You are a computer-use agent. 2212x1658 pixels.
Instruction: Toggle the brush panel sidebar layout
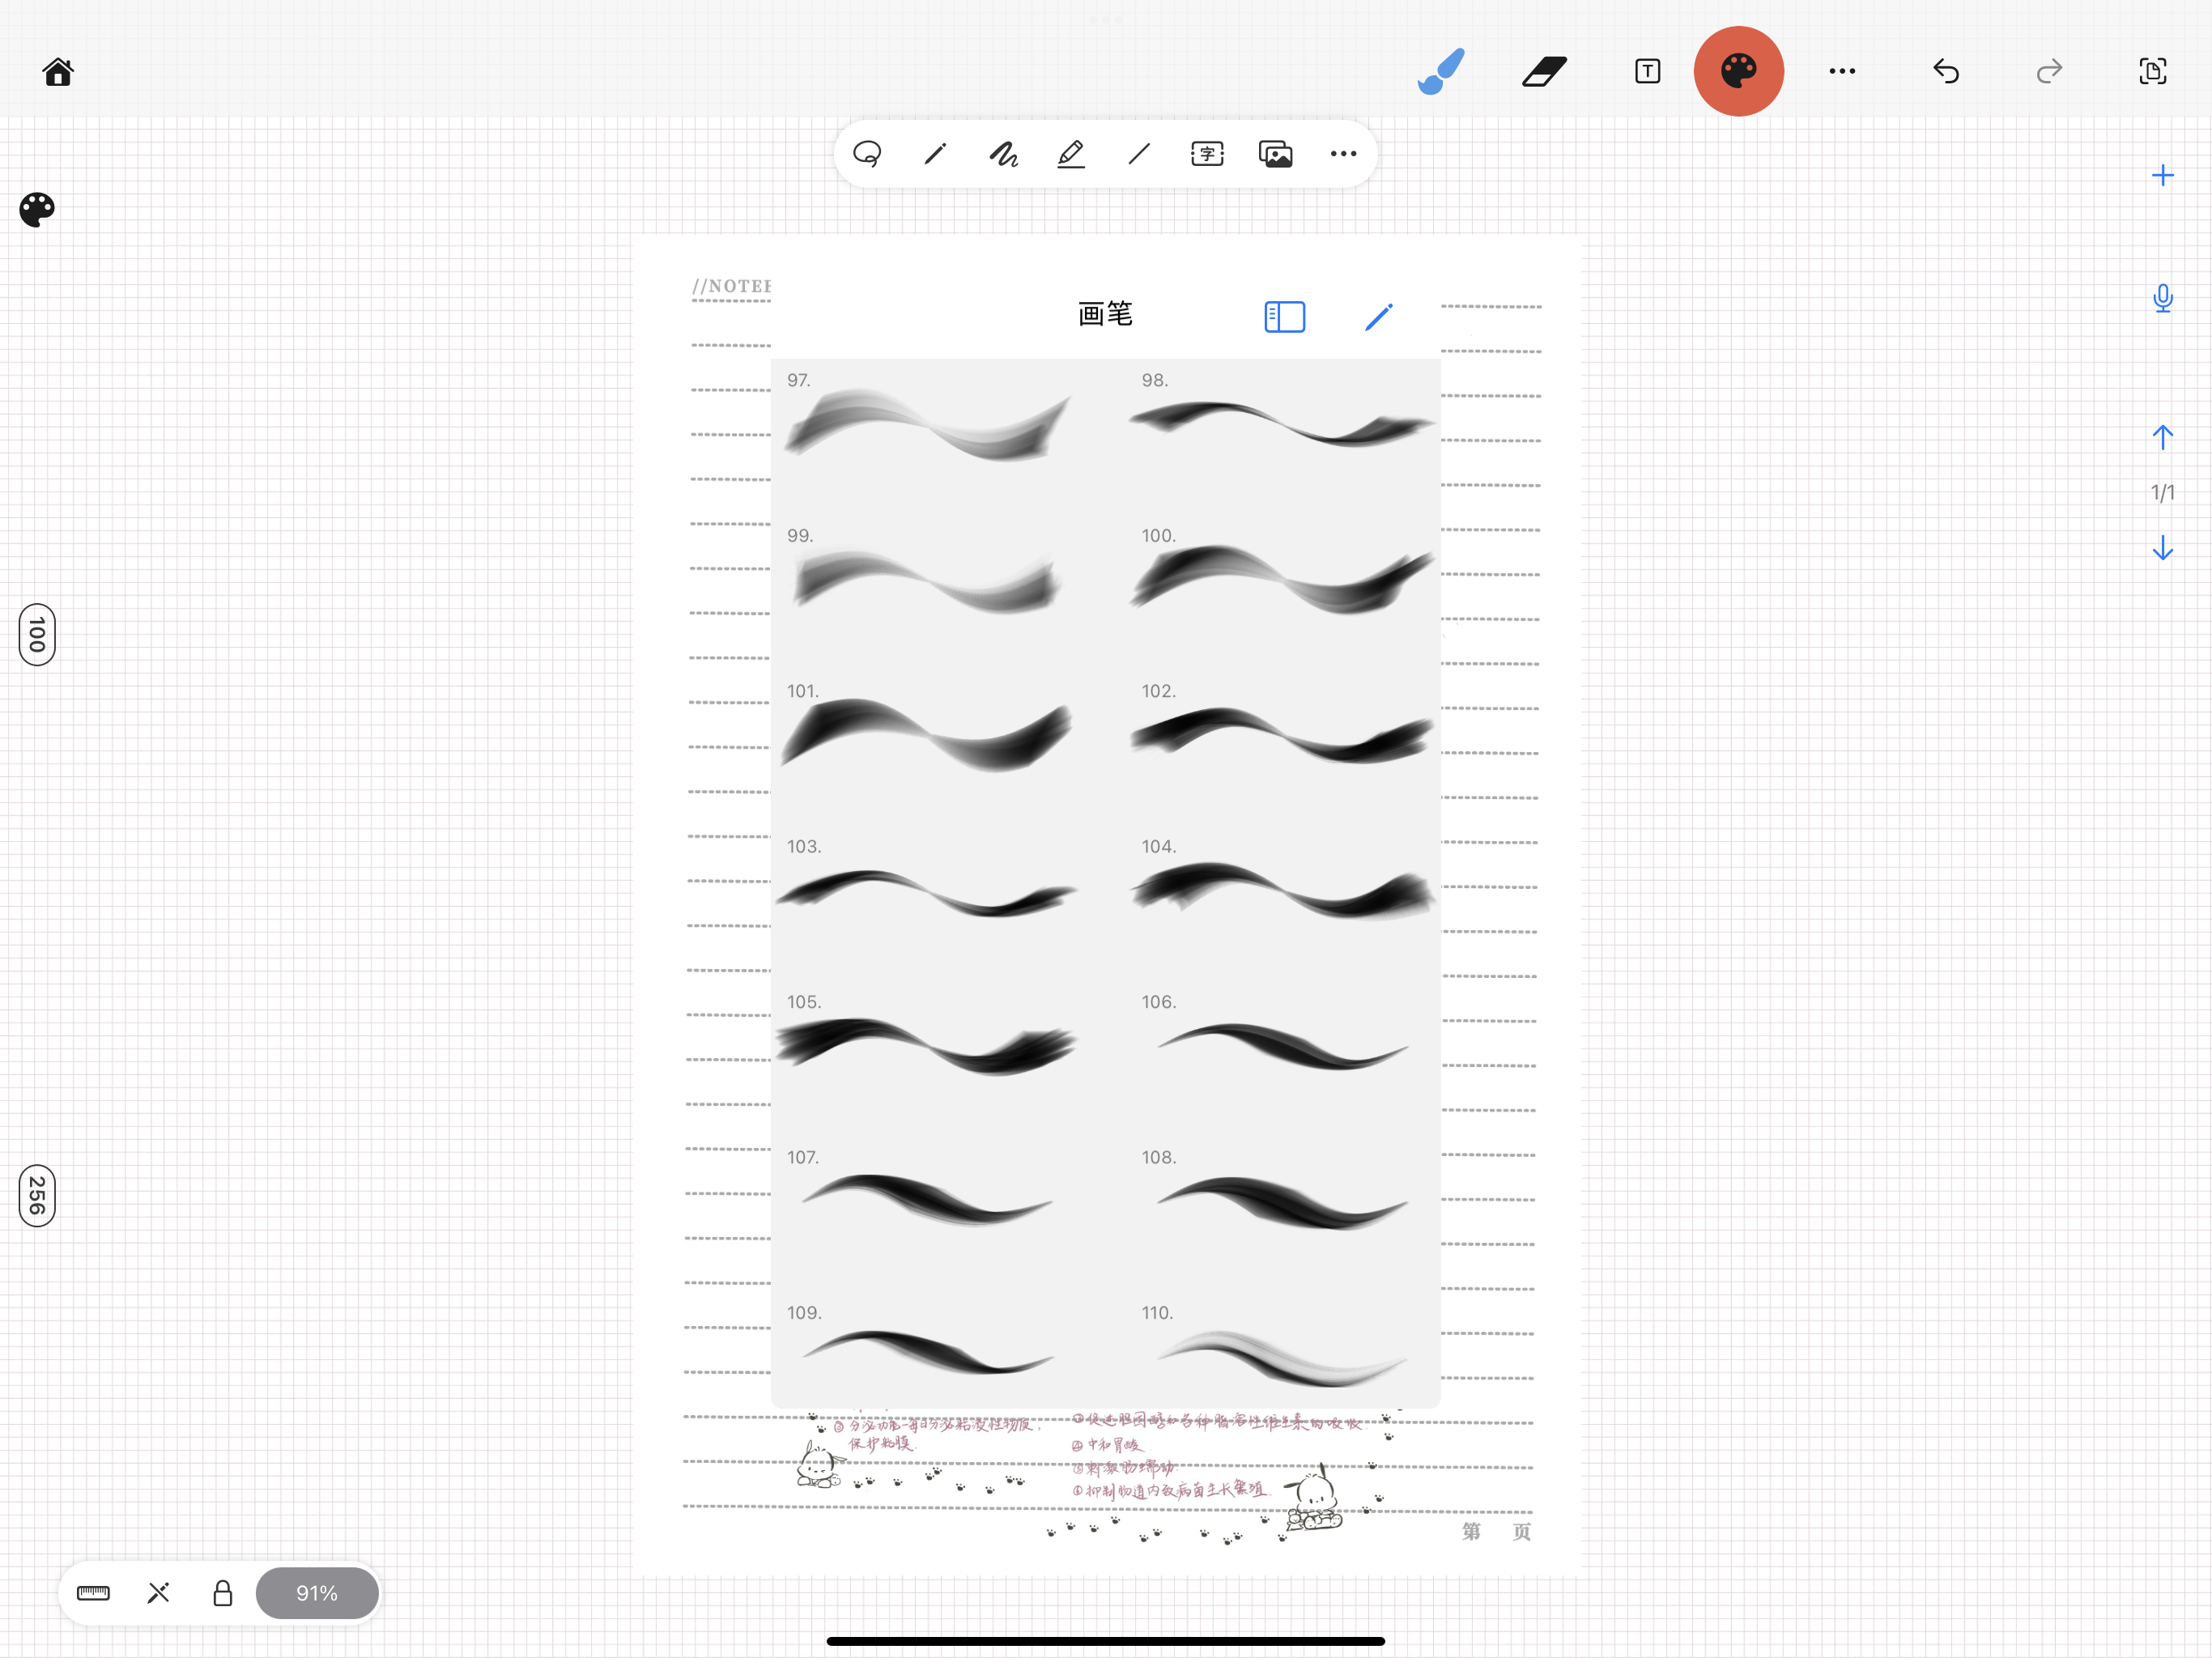pyautogui.click(x=1284, y=317)
